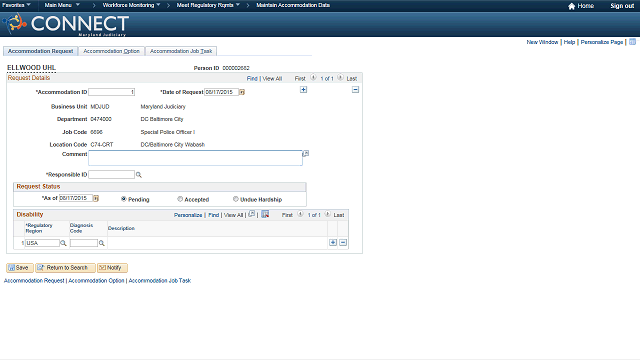Image resolution: width=640 pixels, height=360 pixels.
Task: Switch to Accommodation Request tab
Action: [40, 51]
